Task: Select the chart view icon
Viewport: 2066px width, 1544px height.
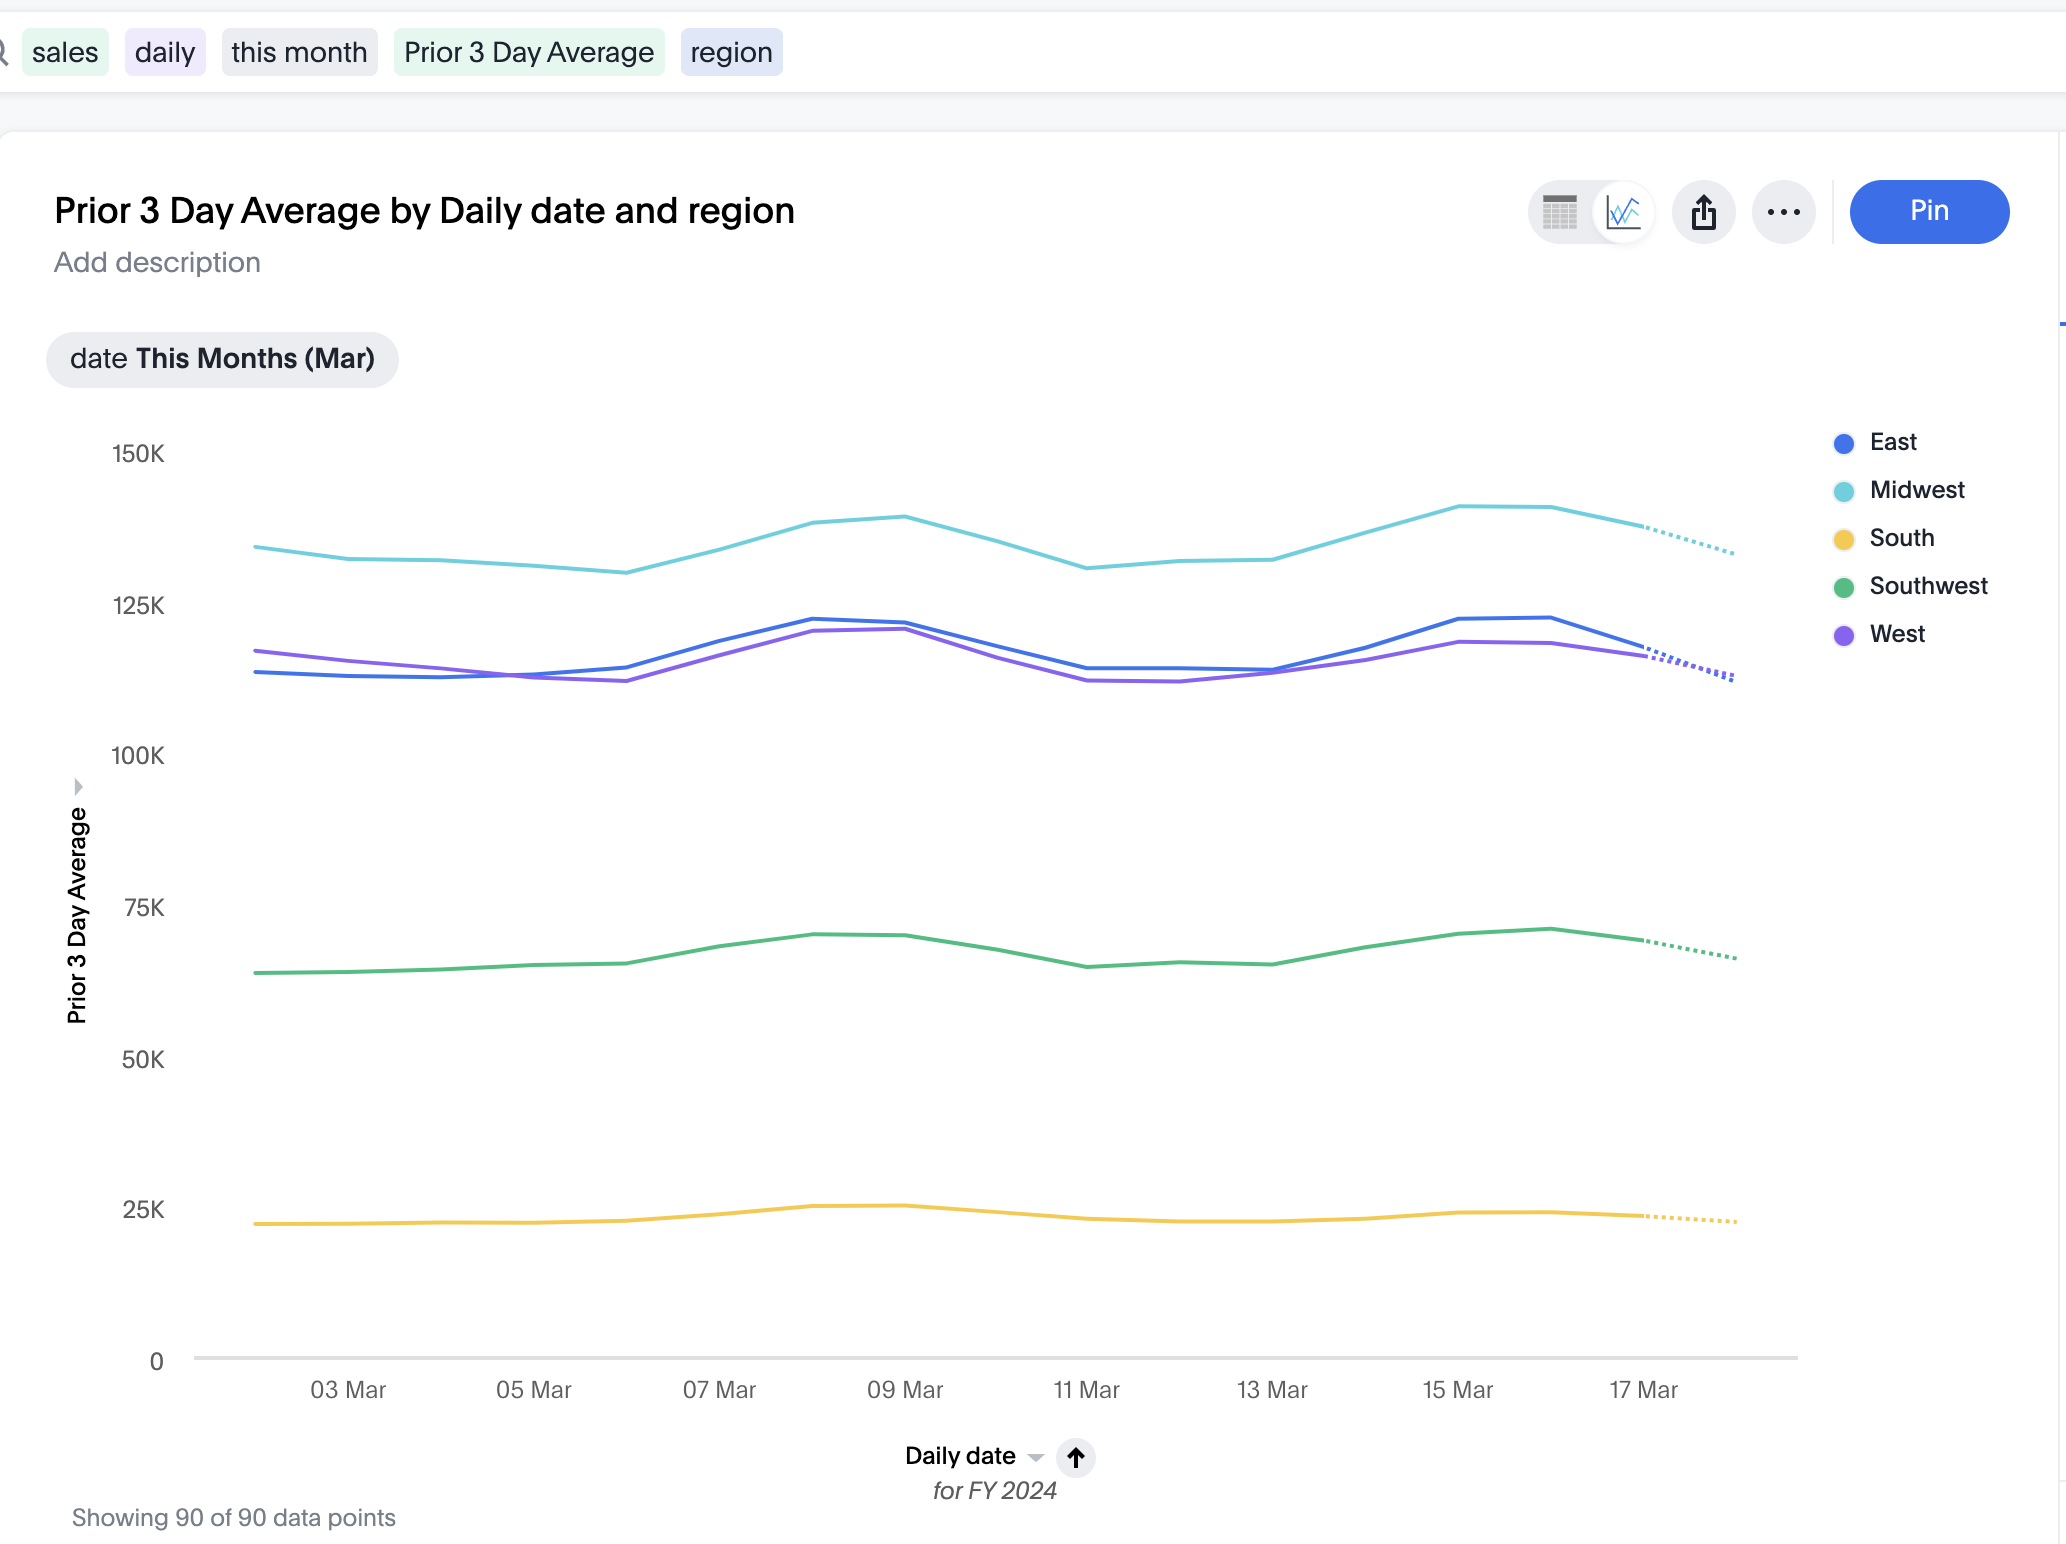Action: [x=1622, y=212]
